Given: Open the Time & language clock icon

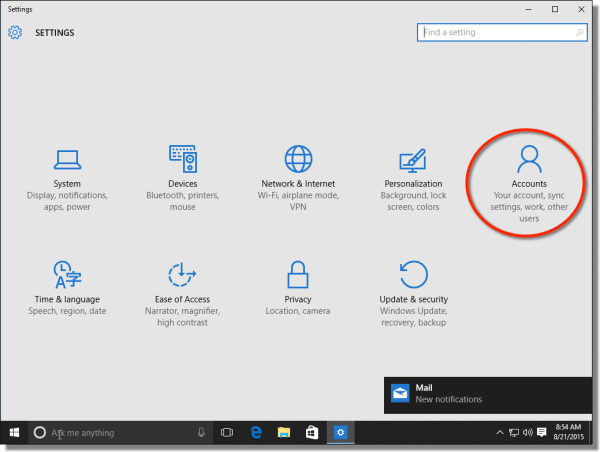Looking at the screenshot, I should 67,274.
